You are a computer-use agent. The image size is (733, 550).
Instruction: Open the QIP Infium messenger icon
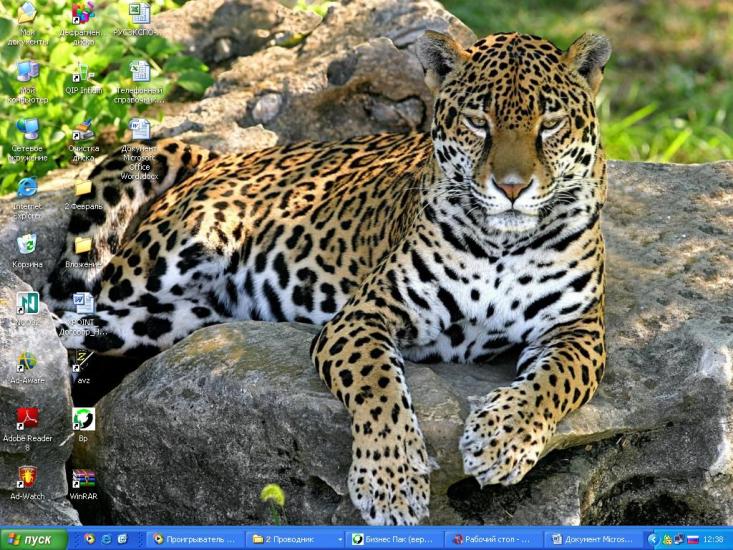(83, 72)
